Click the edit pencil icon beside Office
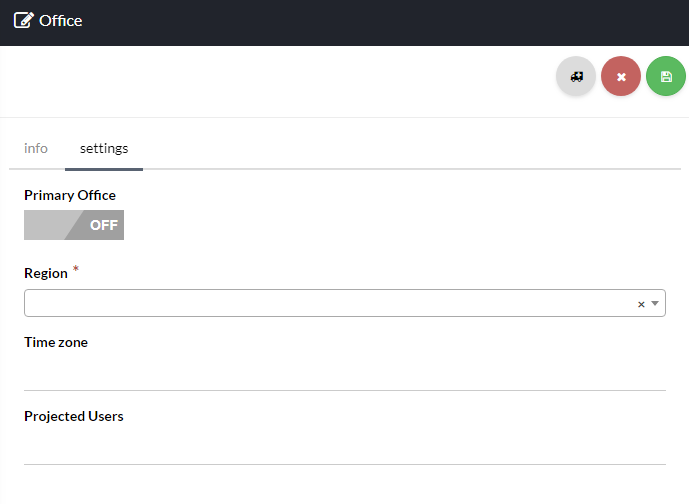This screenshot has width=689, height=504. (x=23, y=20)
